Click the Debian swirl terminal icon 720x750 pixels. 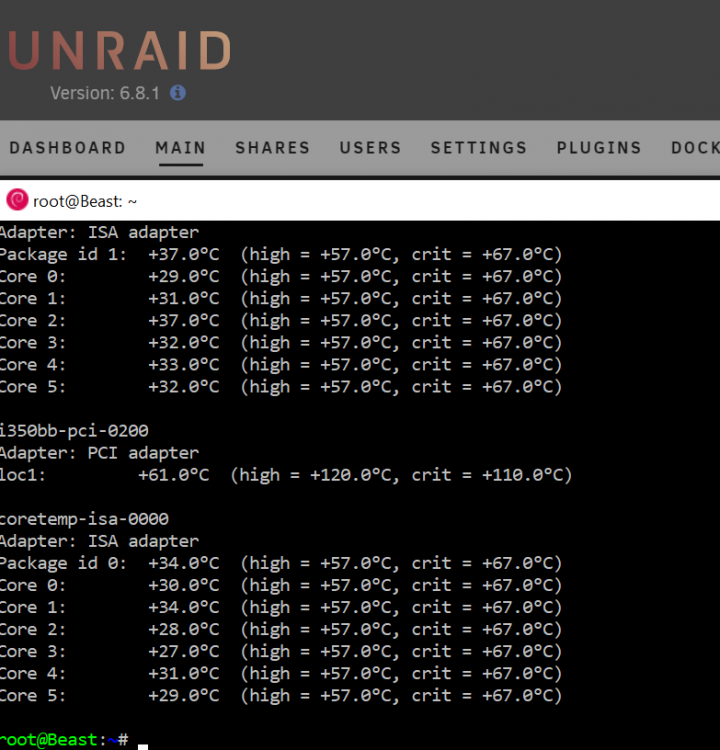[17, 200]
